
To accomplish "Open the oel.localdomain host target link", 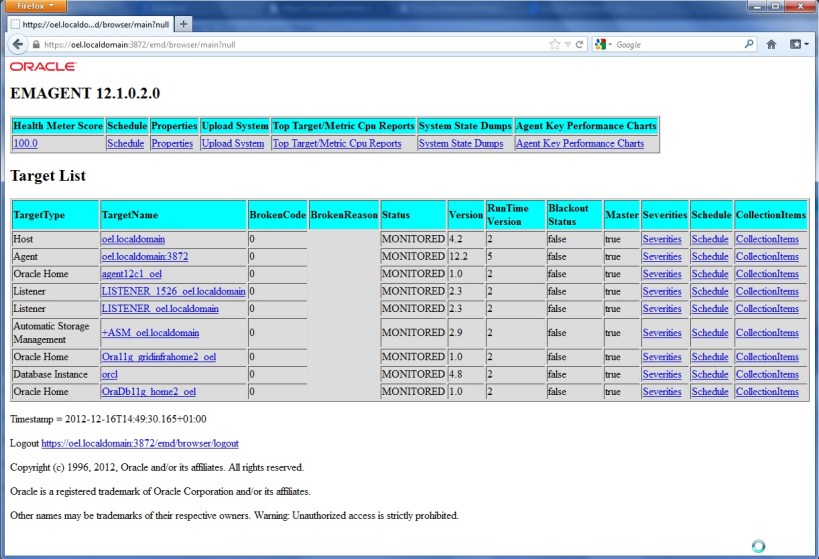I will (133, 239).
